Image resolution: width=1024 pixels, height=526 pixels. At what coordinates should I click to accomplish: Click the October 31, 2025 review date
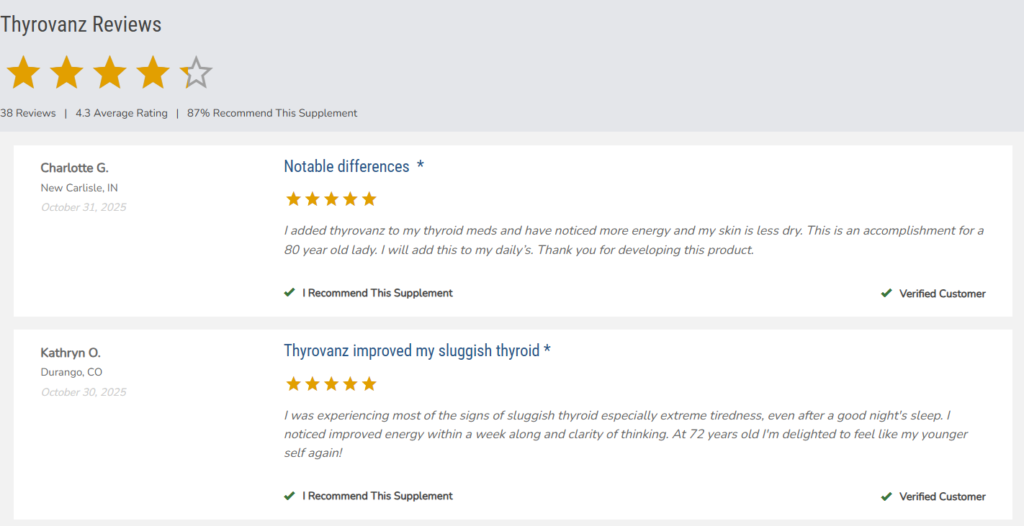coord(84,208)
